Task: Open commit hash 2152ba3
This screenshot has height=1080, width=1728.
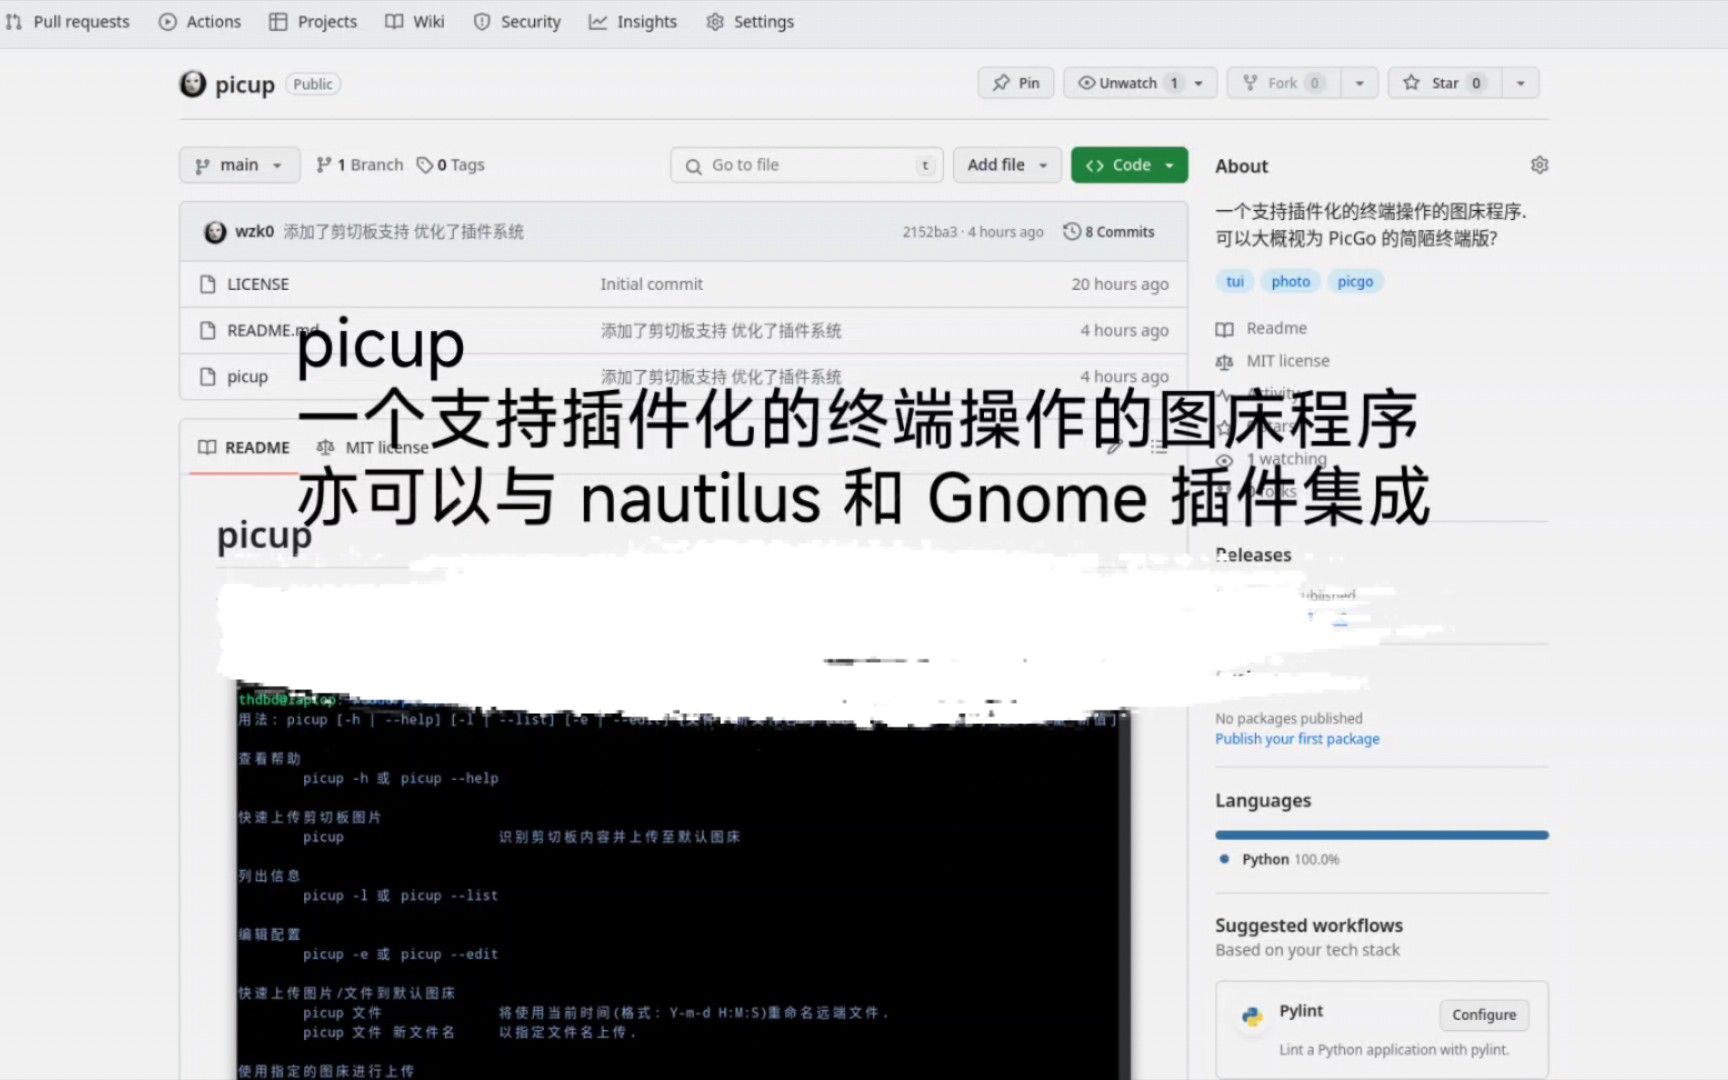Action: [930, 232]
